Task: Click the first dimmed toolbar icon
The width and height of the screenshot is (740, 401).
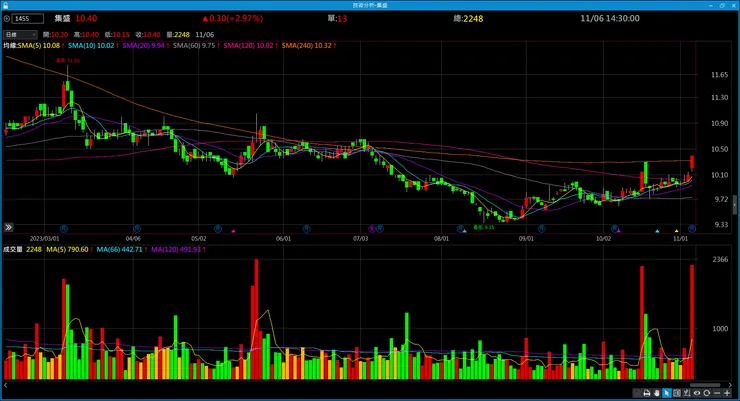Action: [x=638, y=393]
